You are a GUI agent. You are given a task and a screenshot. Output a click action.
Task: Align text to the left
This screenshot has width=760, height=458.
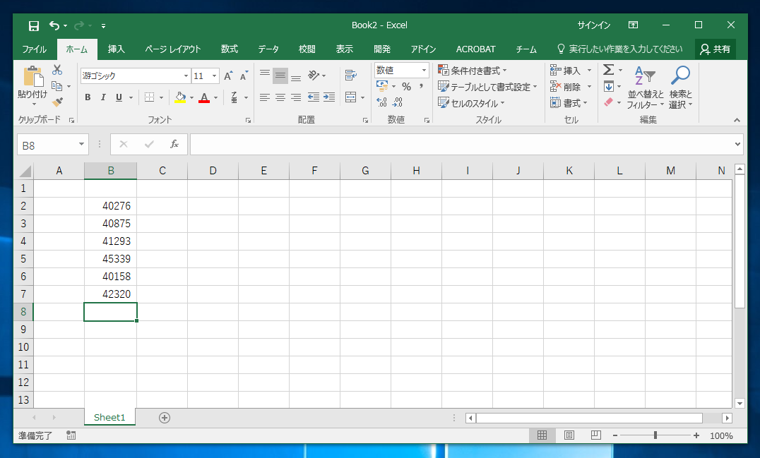point(264,97)
